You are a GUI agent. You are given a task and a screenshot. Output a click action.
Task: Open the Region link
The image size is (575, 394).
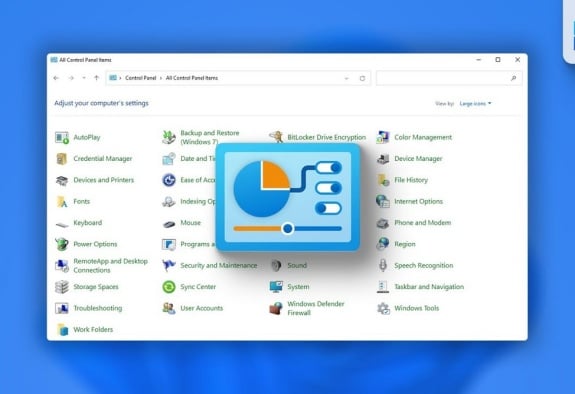[405, 244]
